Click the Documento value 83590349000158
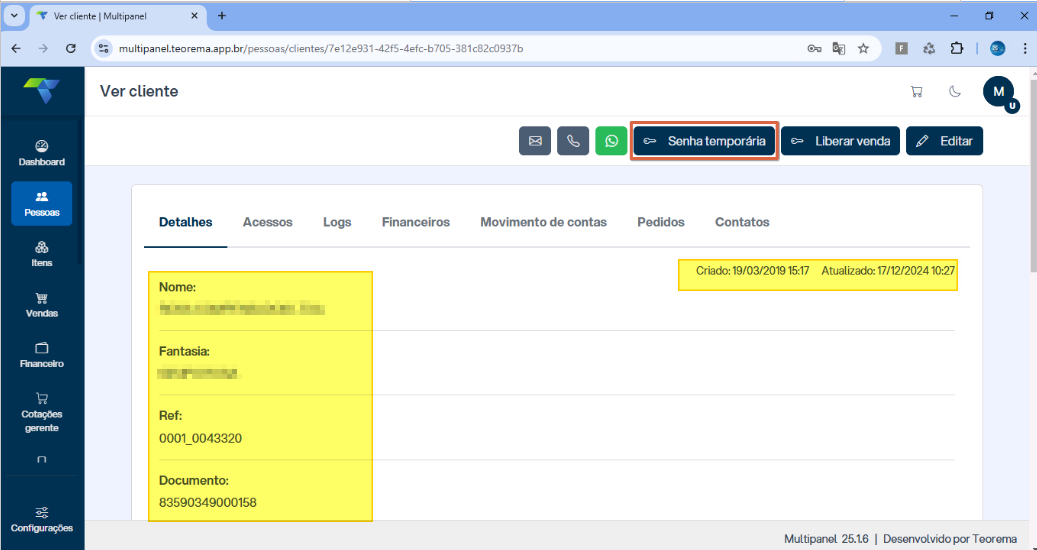The image size is (1037, 550). click(208, 503)
